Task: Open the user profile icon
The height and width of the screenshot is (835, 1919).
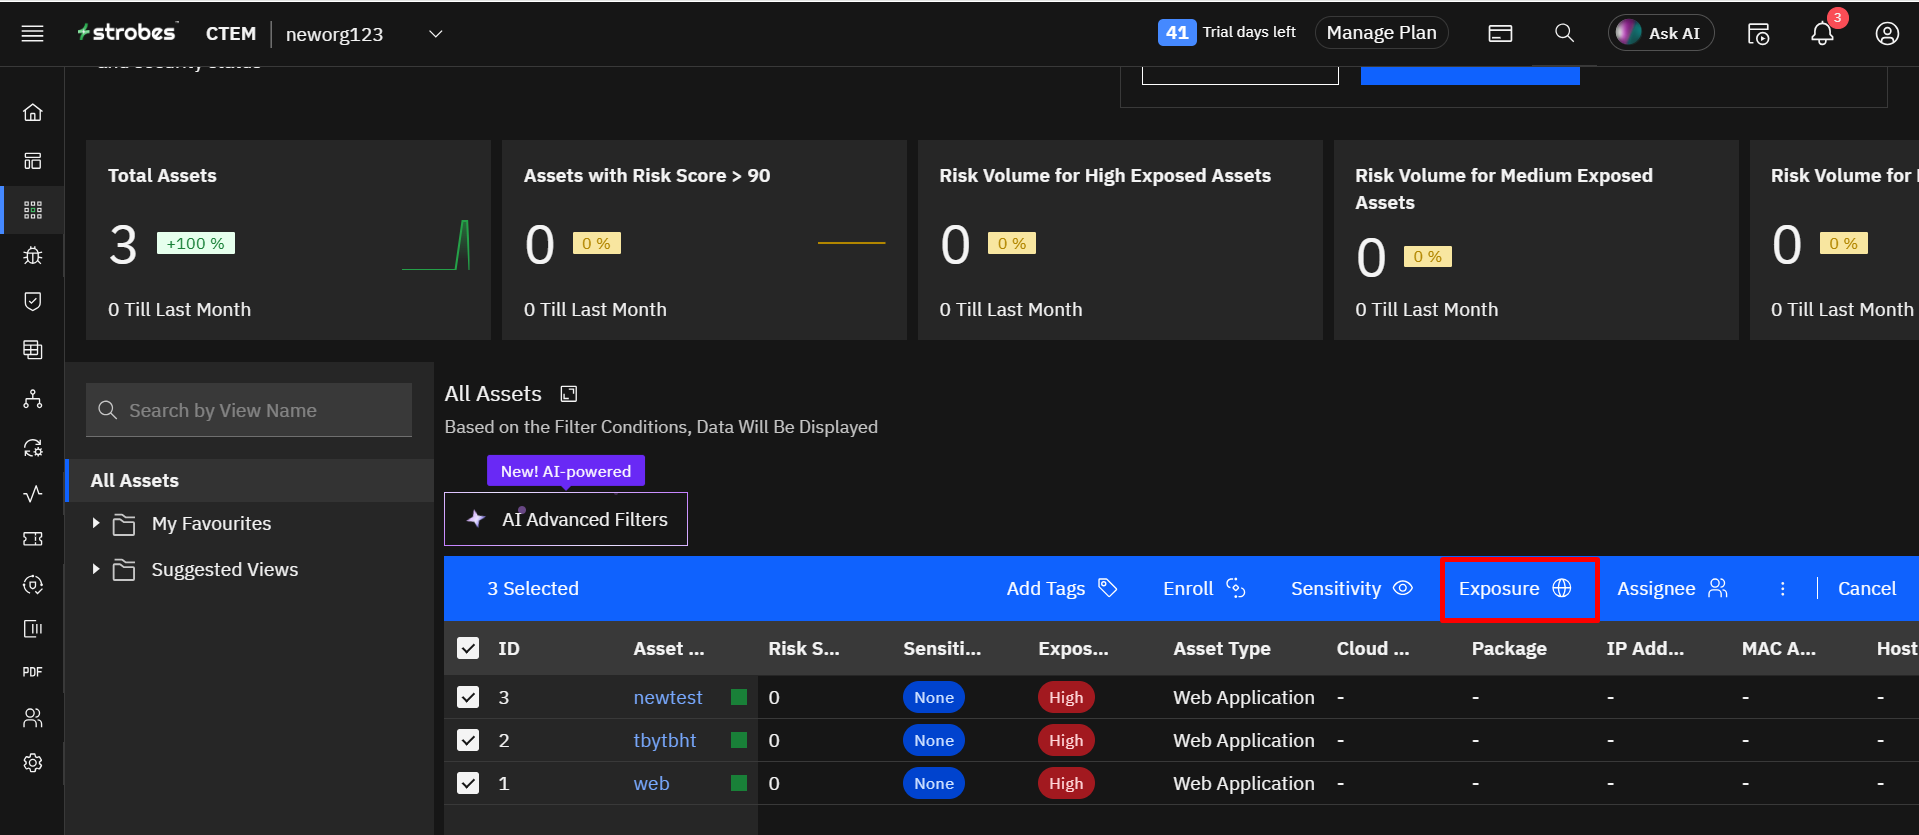Action: click(x=1886, y=34)
